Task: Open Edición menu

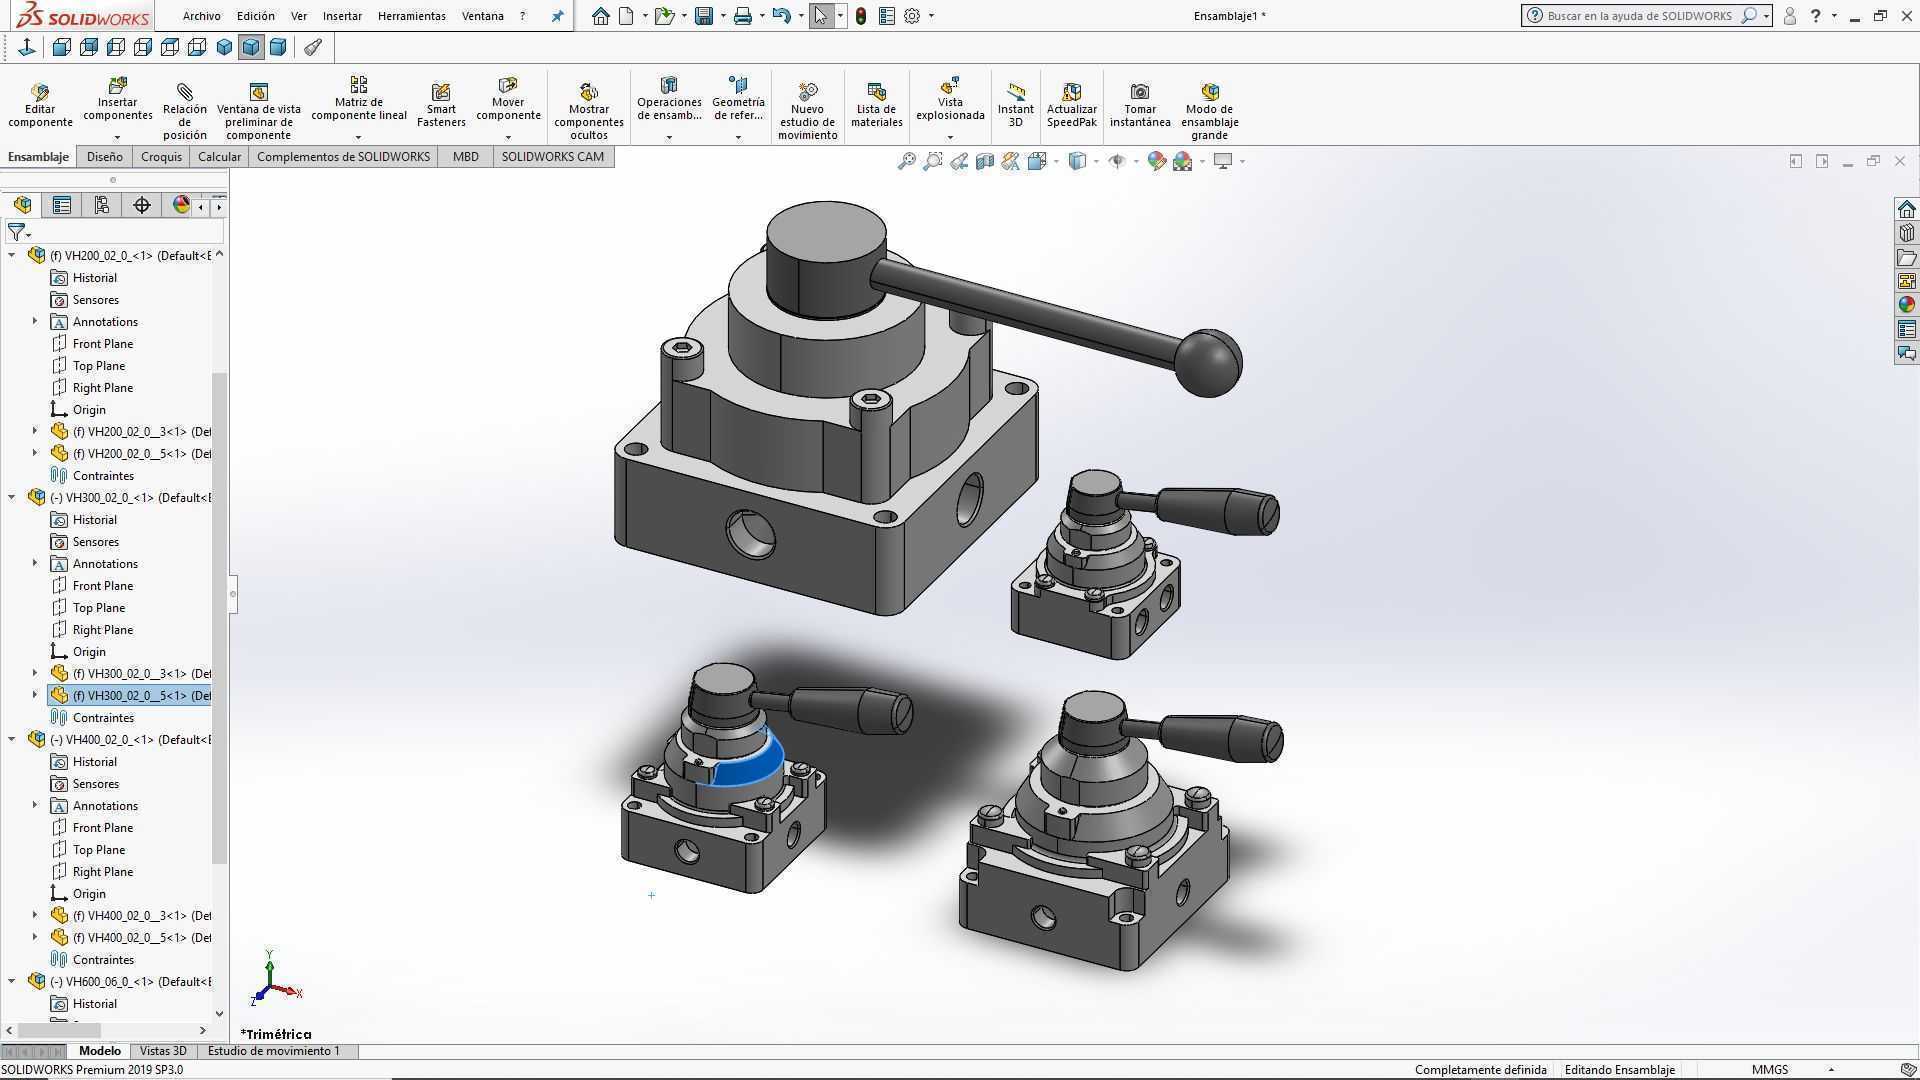Action: (x=255, y=16)
